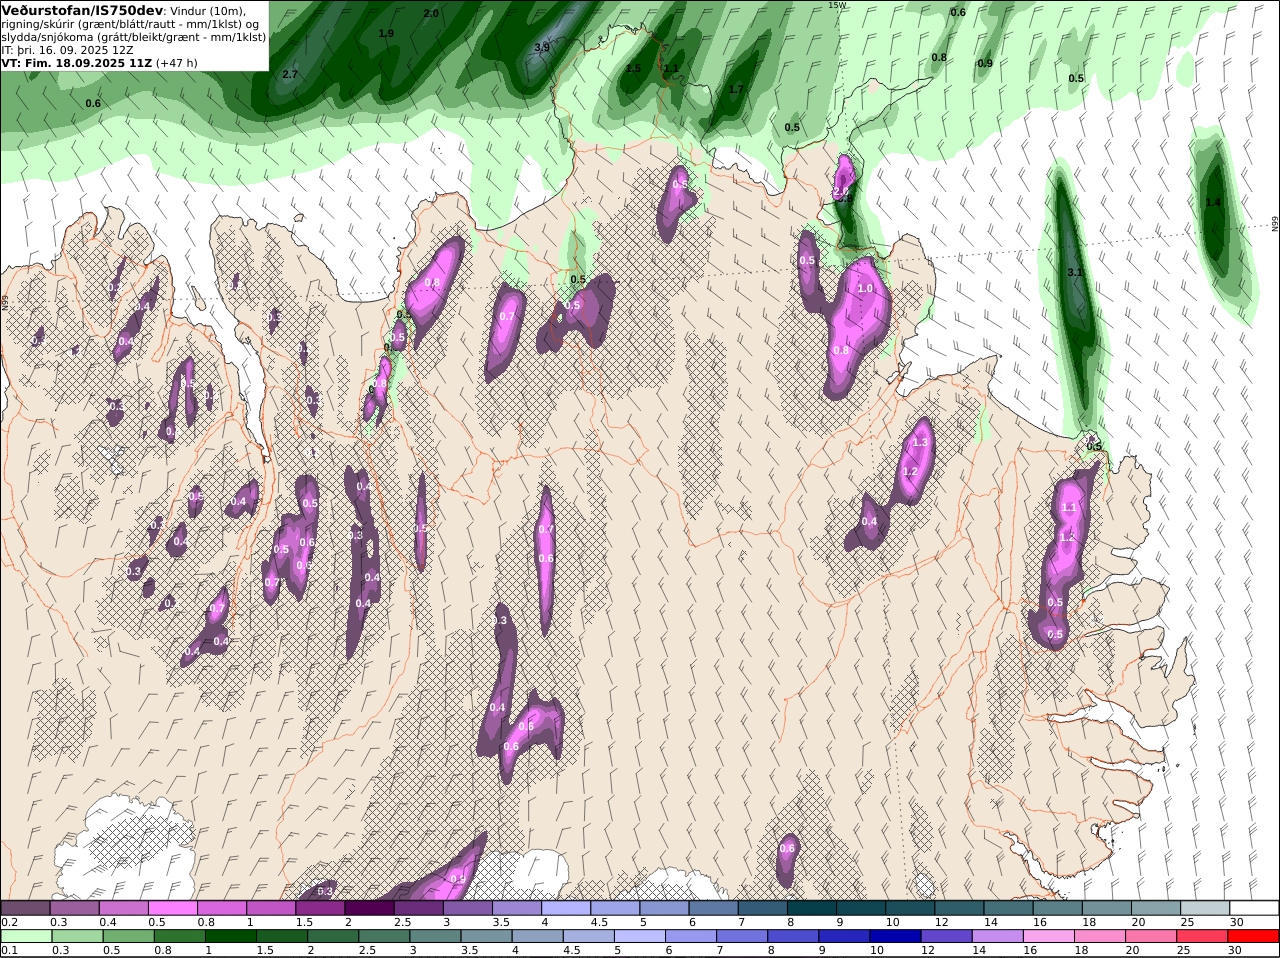Select the grey 25 swatch in upper scale
Image resolution: width=1280 pixels, height=958 pixels.
tap(1205, 908)
